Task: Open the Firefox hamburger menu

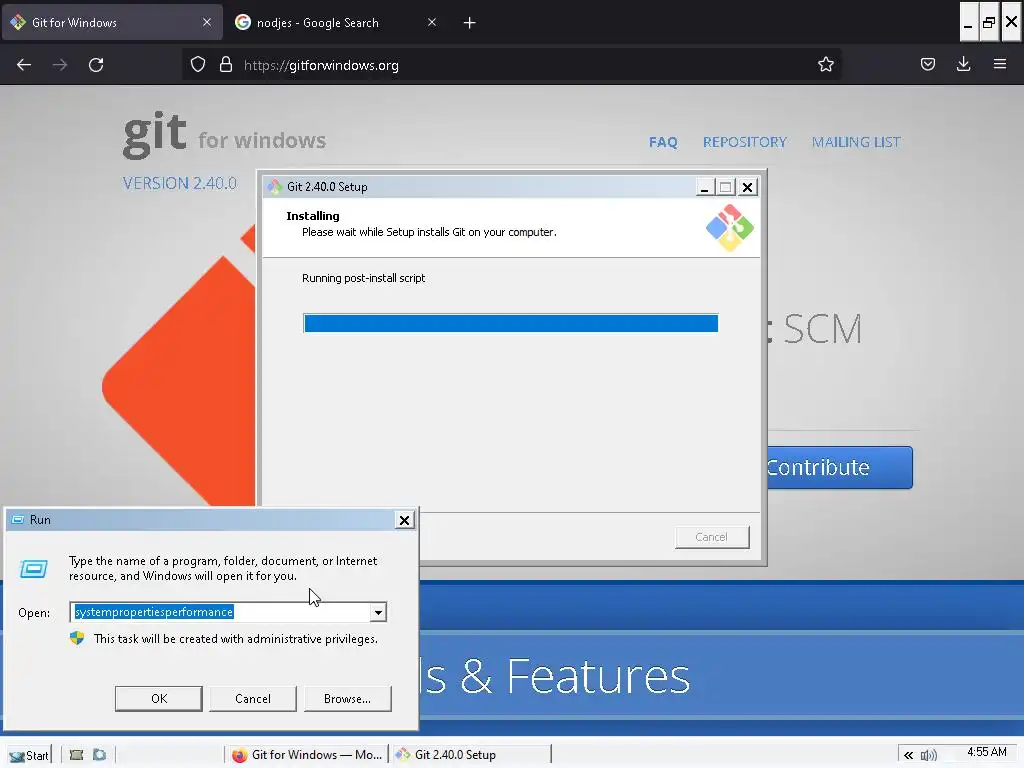Action: click(x=1000, y=64)
